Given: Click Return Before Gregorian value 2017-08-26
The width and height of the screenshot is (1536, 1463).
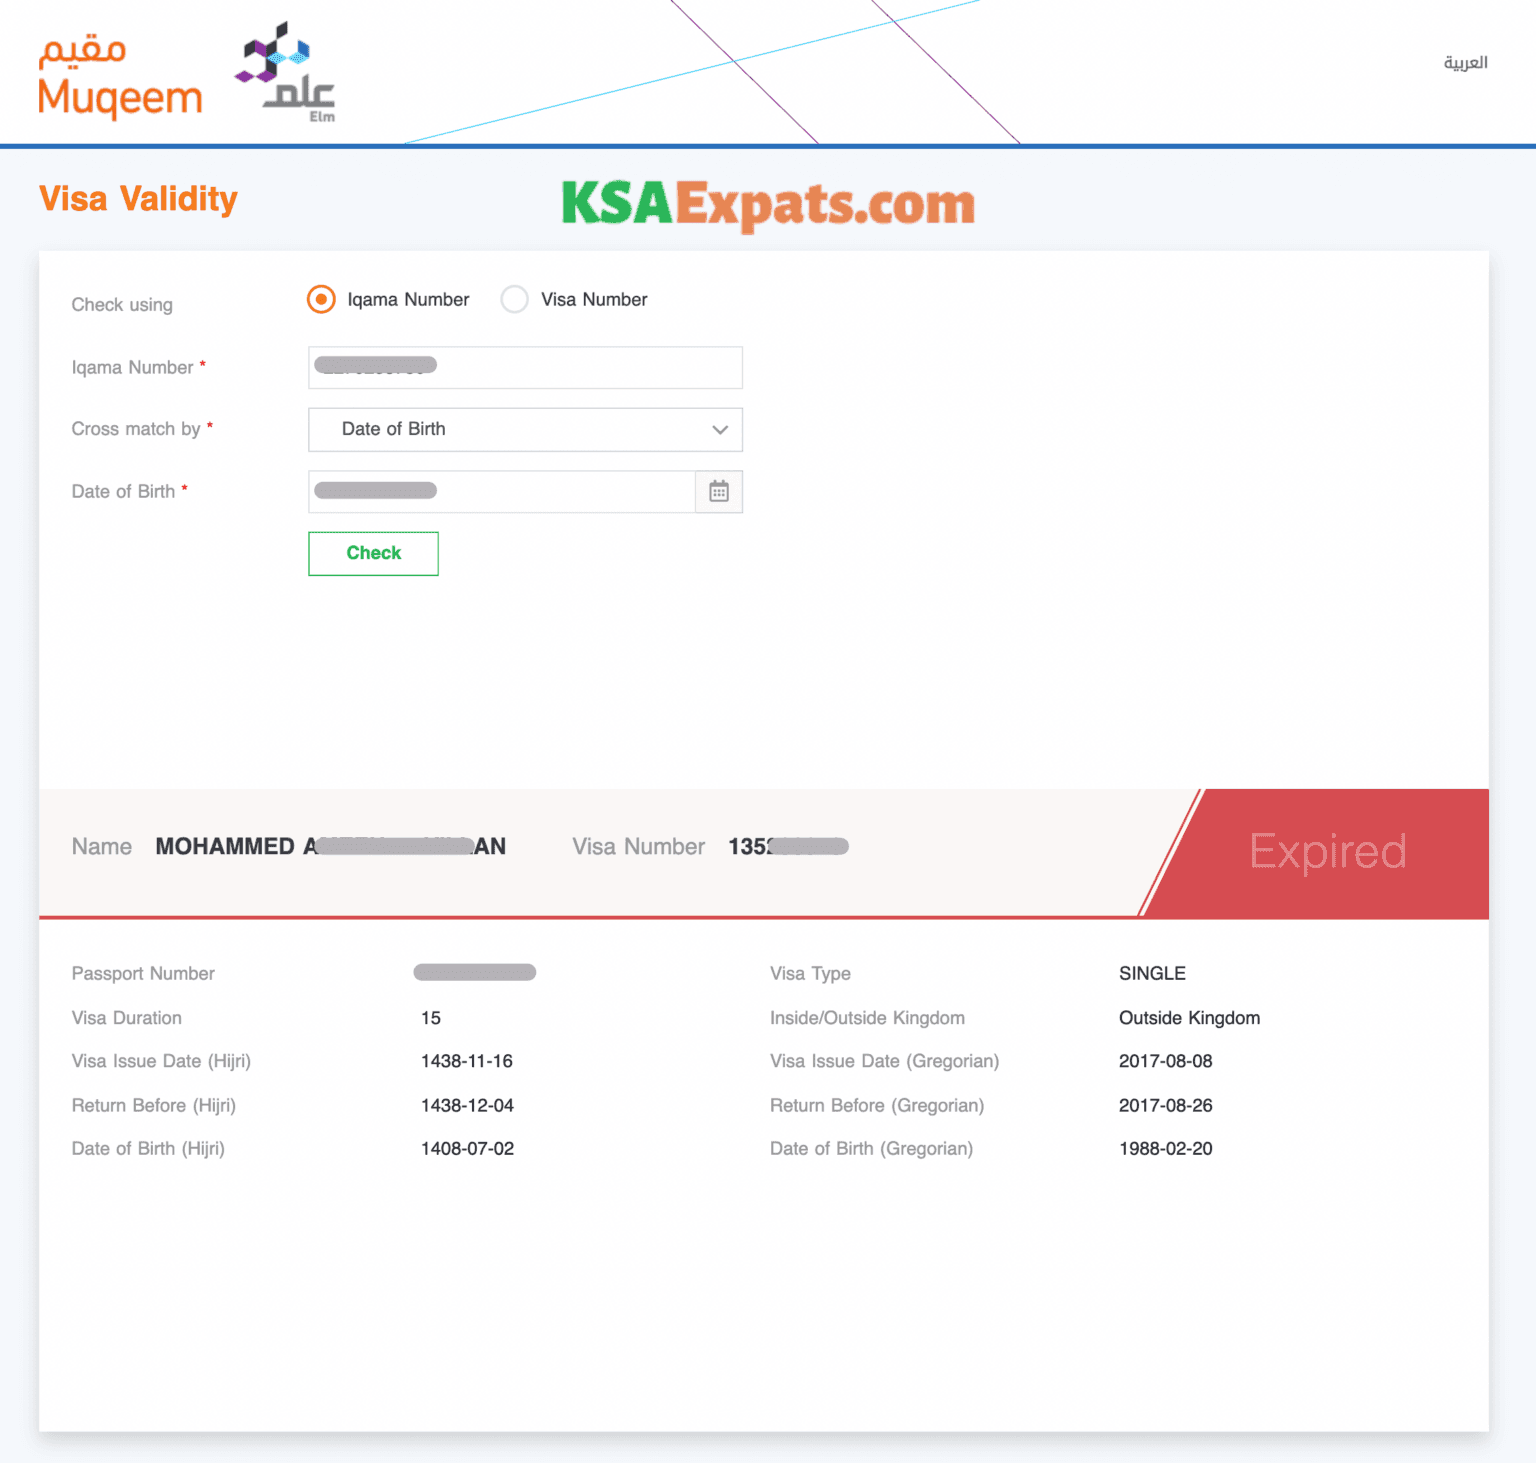Looking at the screenshot, I should (1165, 1105).
